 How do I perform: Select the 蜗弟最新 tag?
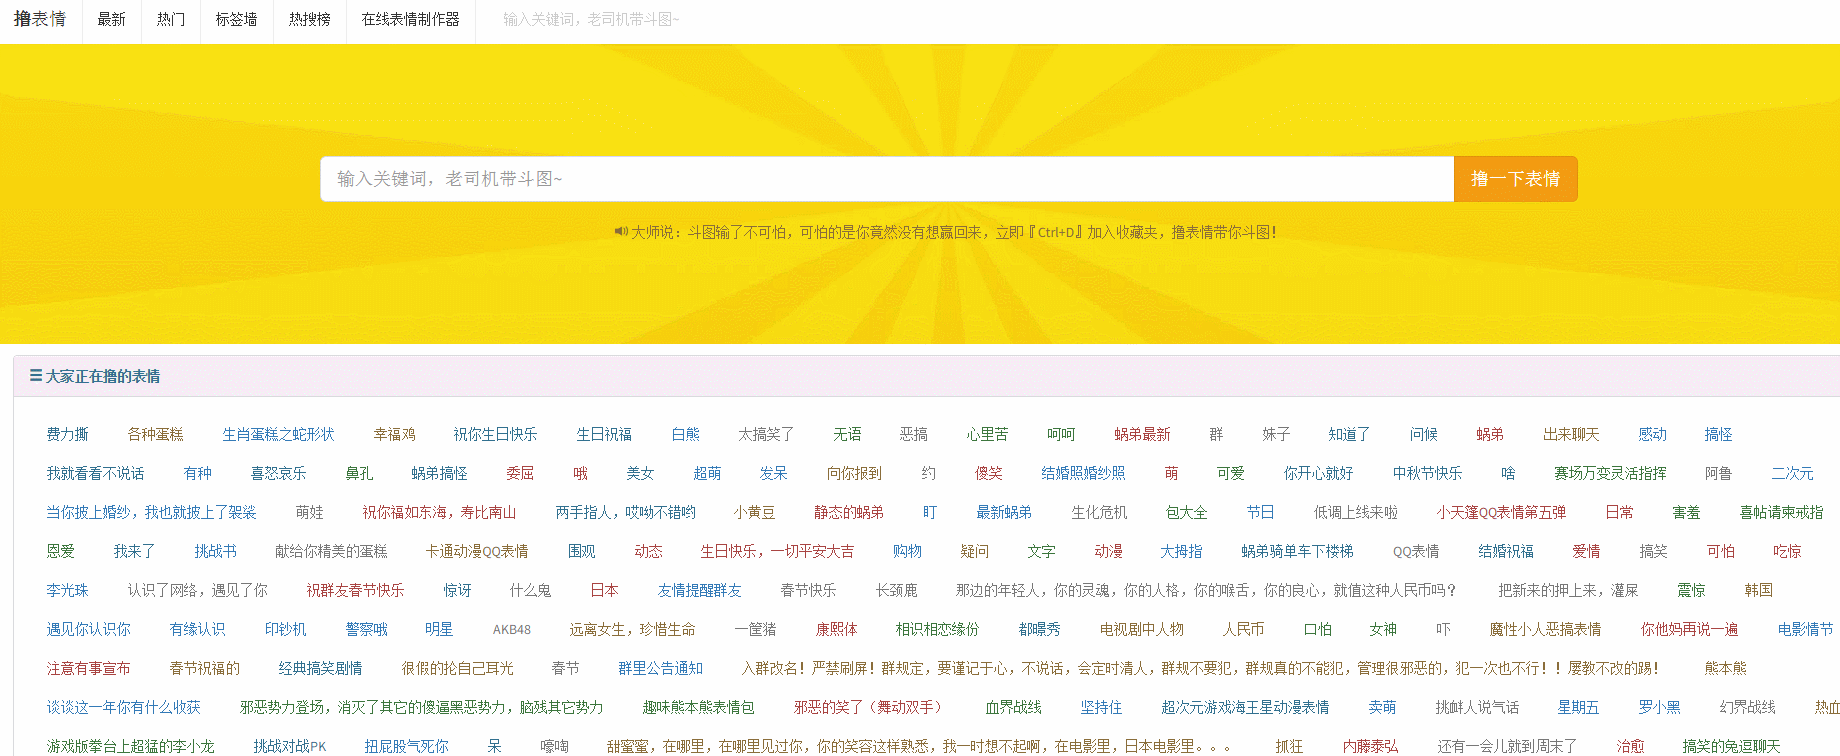point(1142,434)
